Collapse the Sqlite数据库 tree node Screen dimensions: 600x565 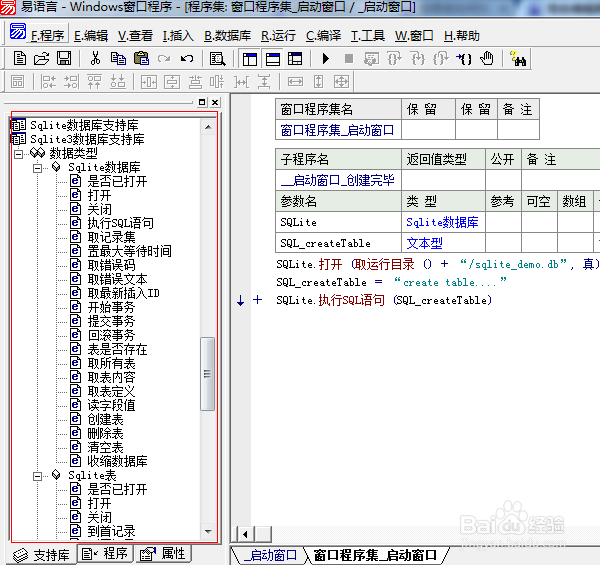37,168
